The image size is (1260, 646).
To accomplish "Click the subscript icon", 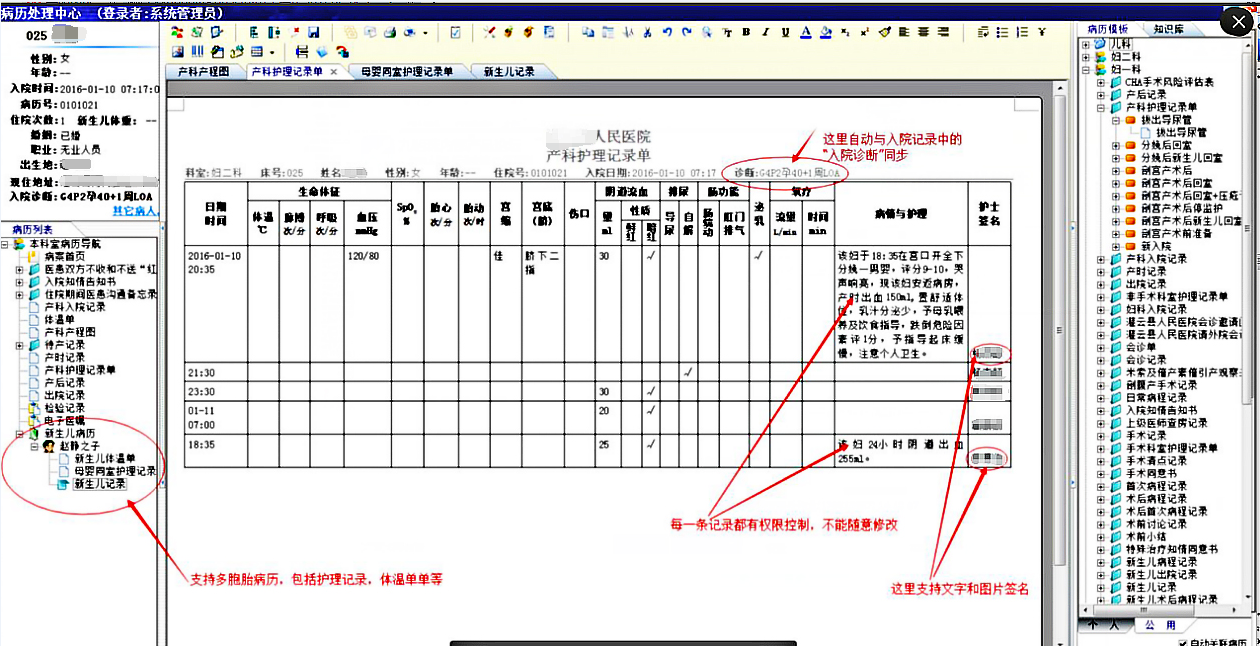I will click(845, 32).
